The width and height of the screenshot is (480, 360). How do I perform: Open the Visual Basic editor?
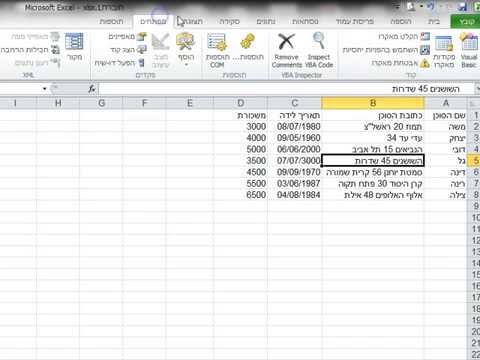pyautogui.click(x=469, y=50)
